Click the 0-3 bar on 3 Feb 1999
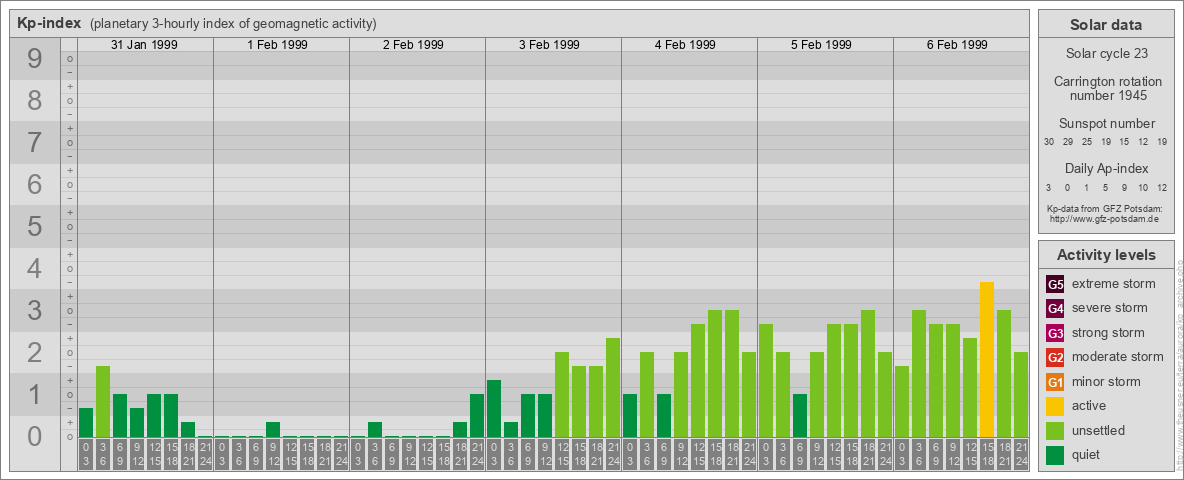This screenshot has width=1184, height=480. (494, 408)
